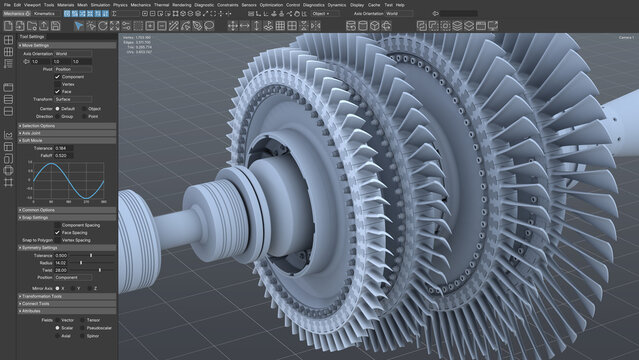Toggle the Face Spacing checkbox
This screenshot has width=639, height=360.
pos(57,232)
